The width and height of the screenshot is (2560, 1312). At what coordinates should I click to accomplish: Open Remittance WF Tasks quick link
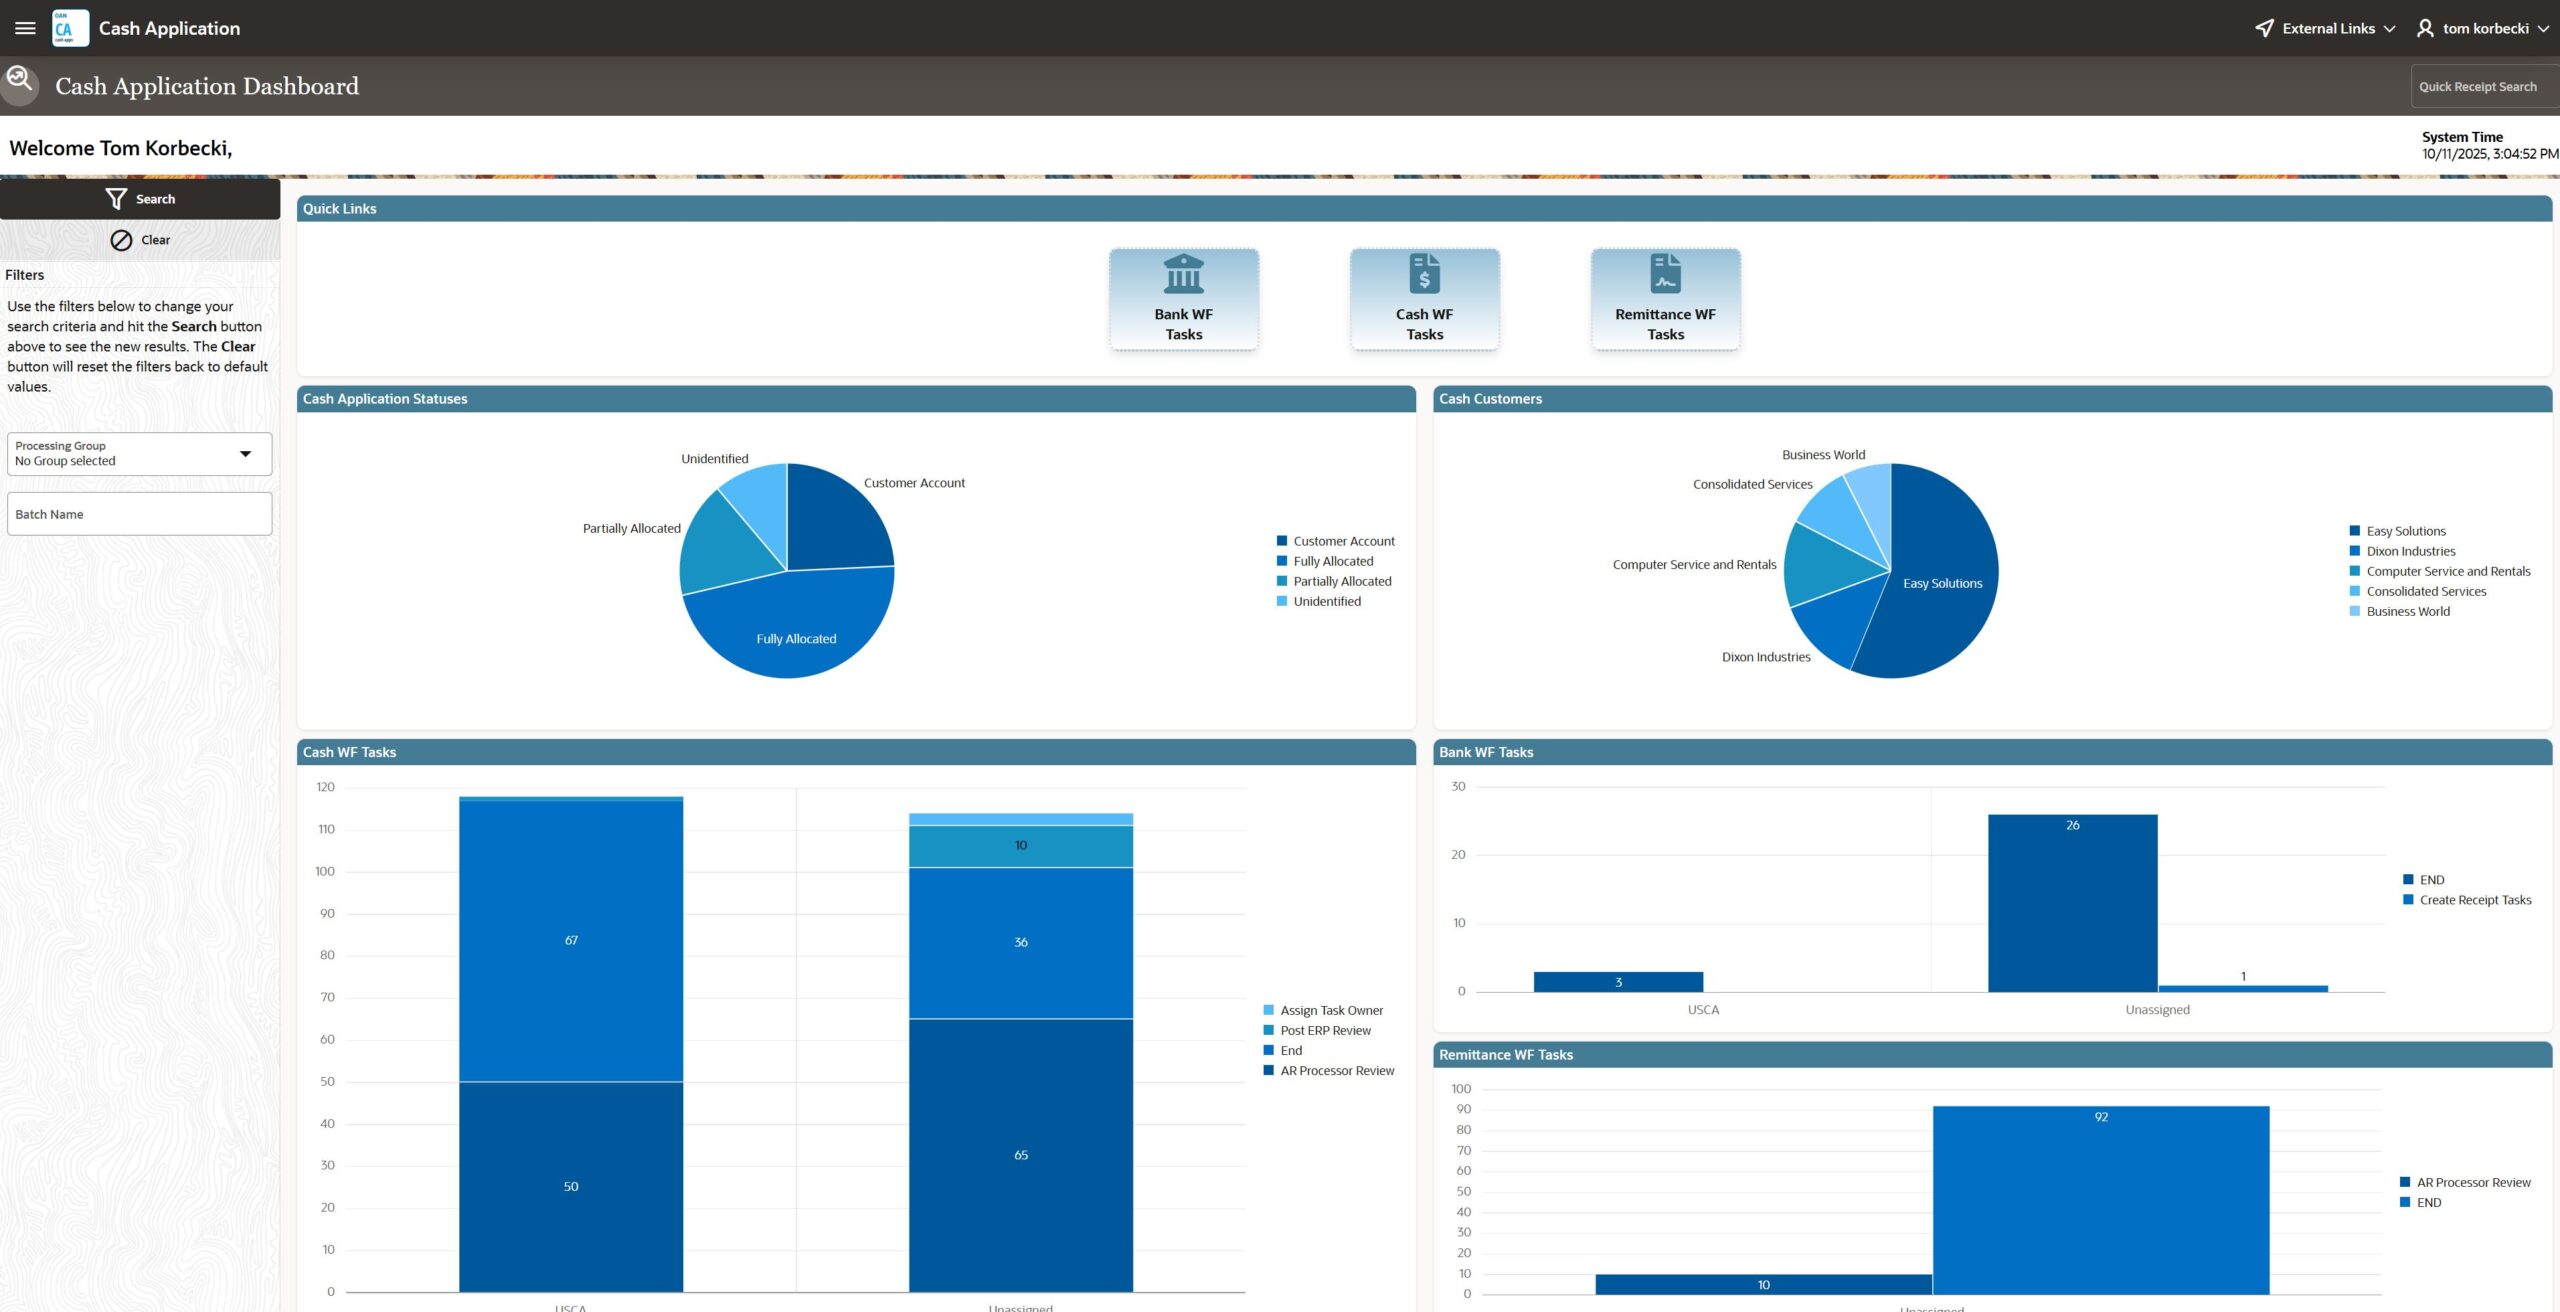[1665, 299]
